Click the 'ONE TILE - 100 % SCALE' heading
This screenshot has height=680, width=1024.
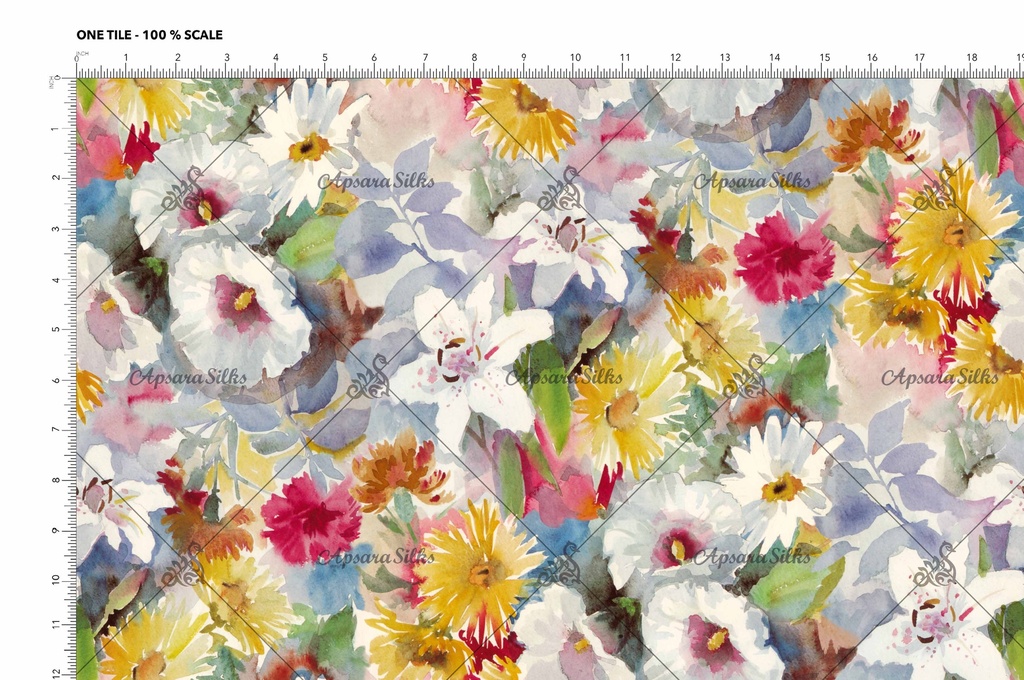pyautogui.click(x=149, y=35)
